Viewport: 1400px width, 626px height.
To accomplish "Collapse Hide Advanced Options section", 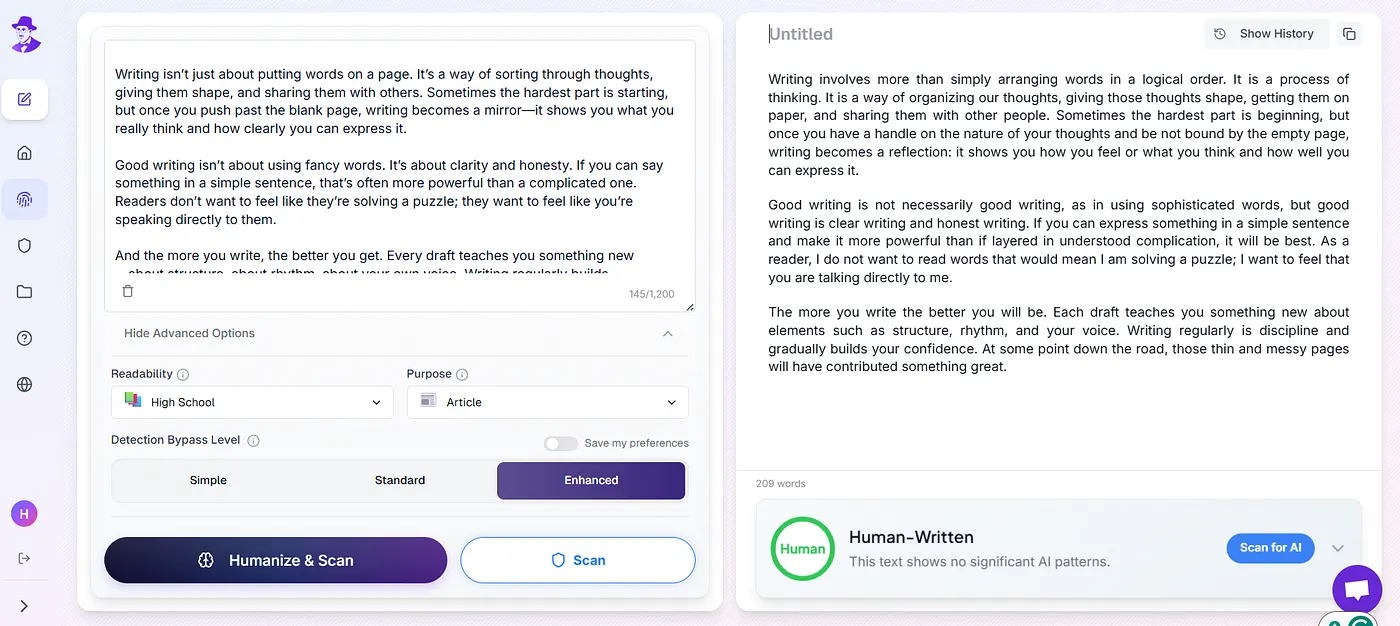I will [399, 333].
